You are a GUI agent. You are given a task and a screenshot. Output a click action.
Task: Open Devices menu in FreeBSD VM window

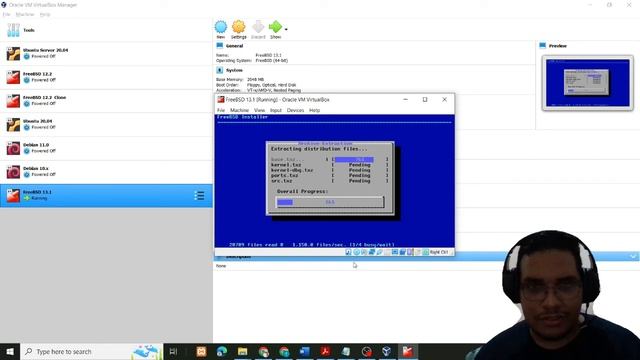[296, 110]
